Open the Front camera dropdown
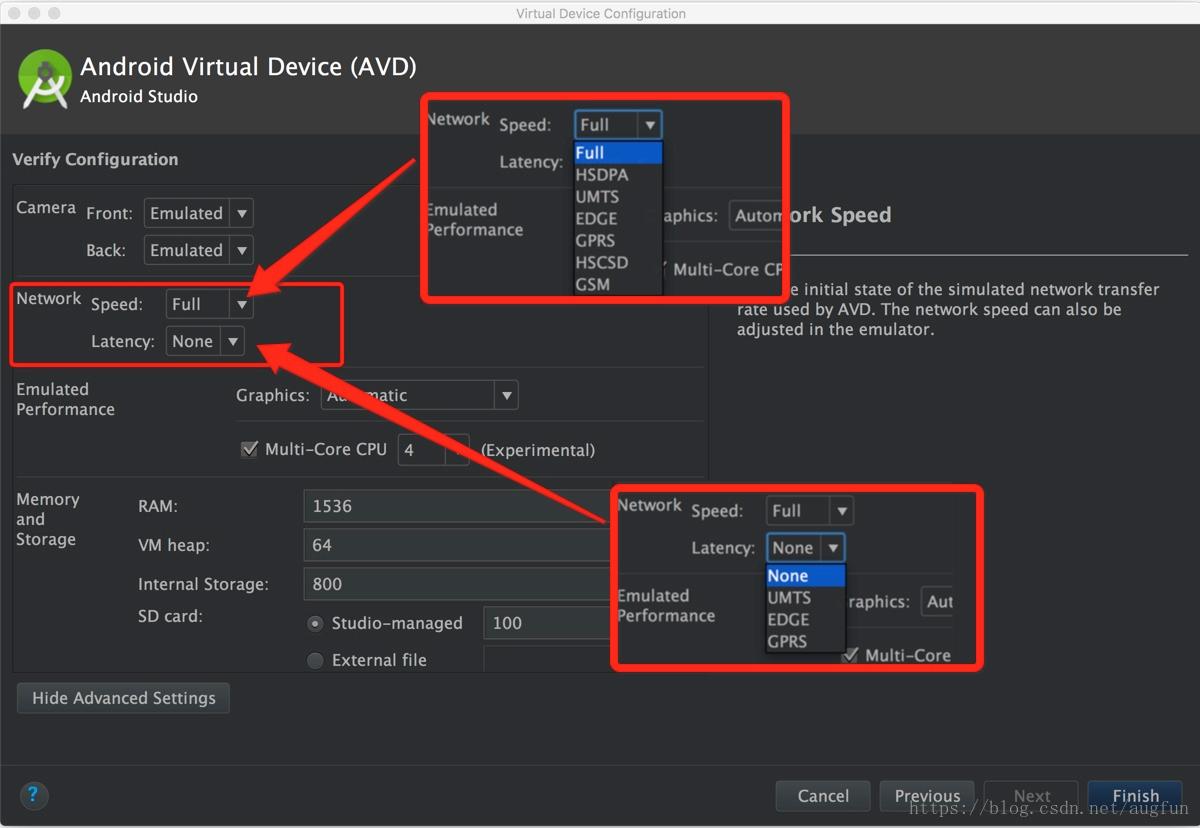Viewport: 1200px width, 828px height. 198,213
